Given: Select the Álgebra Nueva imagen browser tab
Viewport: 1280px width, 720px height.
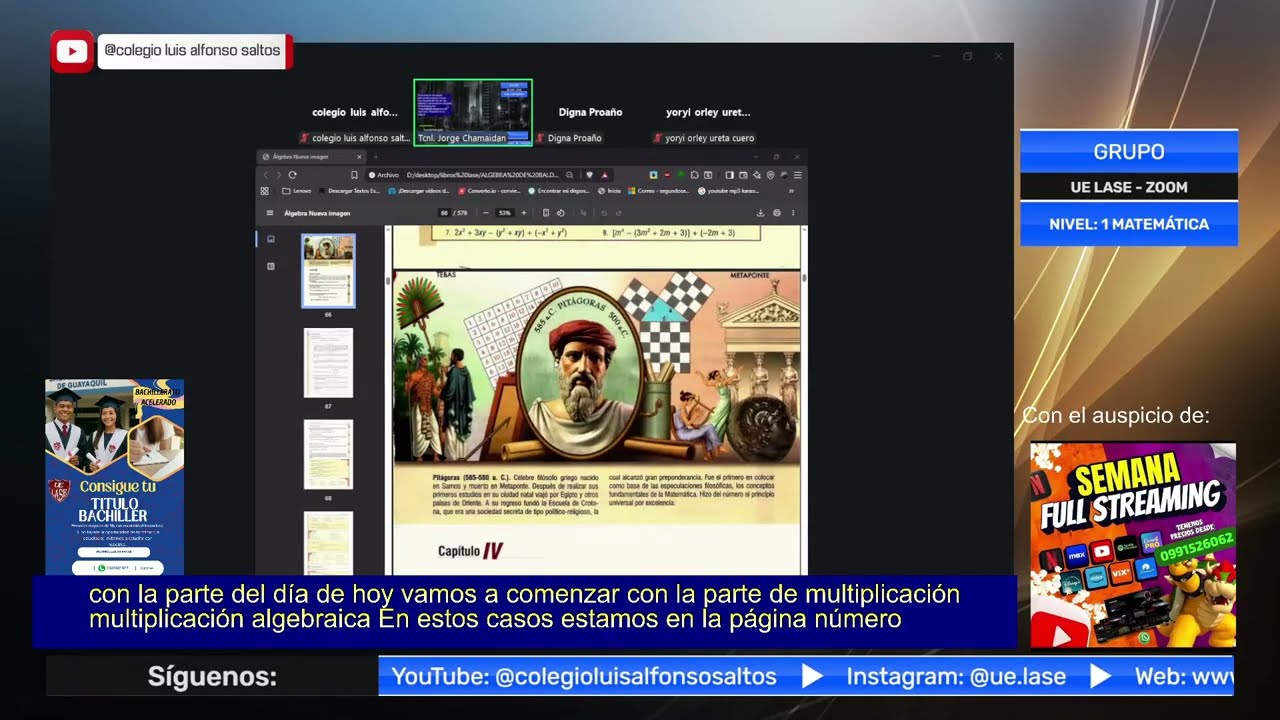Looking at the screenshot, I should point(310,157).
